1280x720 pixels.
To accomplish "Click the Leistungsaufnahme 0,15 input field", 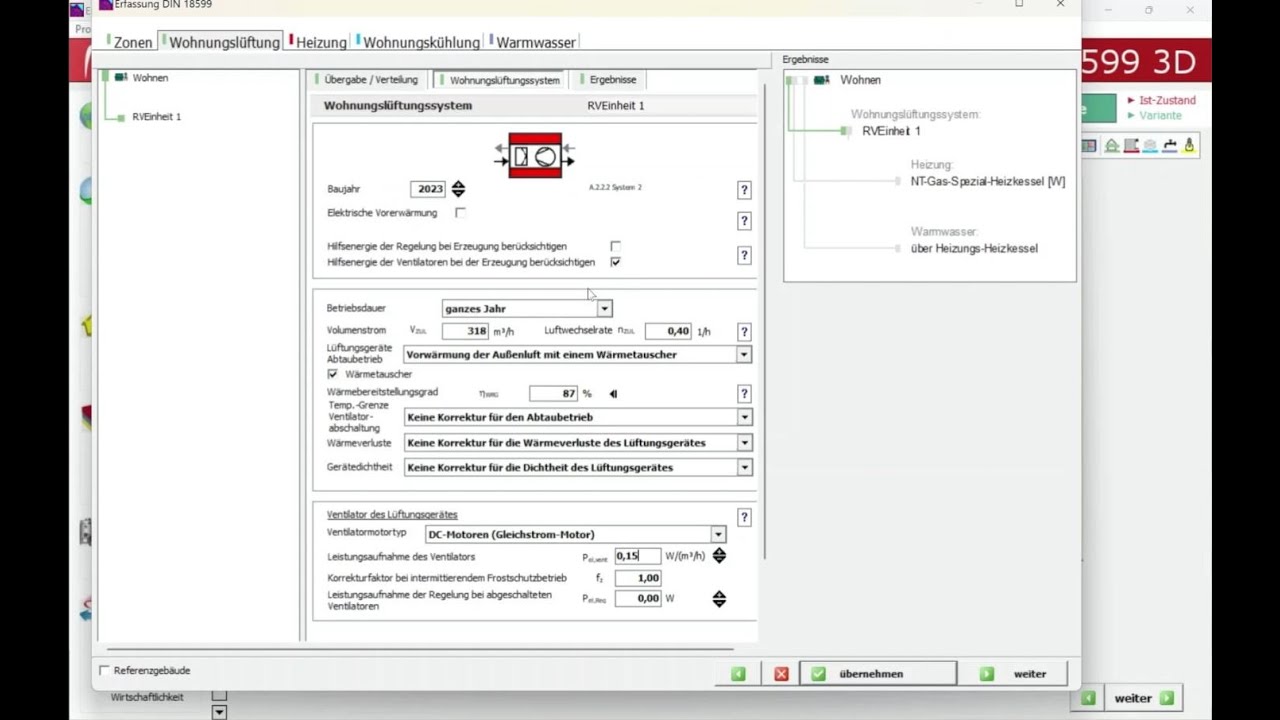I will pyautogui.click(x=638, y=556).
